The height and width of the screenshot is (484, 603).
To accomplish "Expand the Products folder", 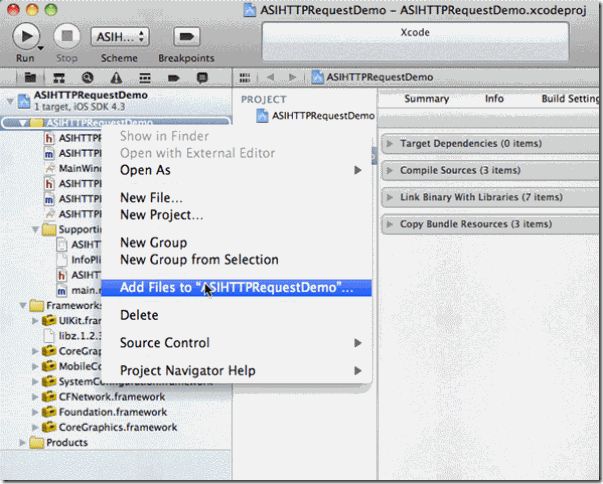I will (23, 442).
